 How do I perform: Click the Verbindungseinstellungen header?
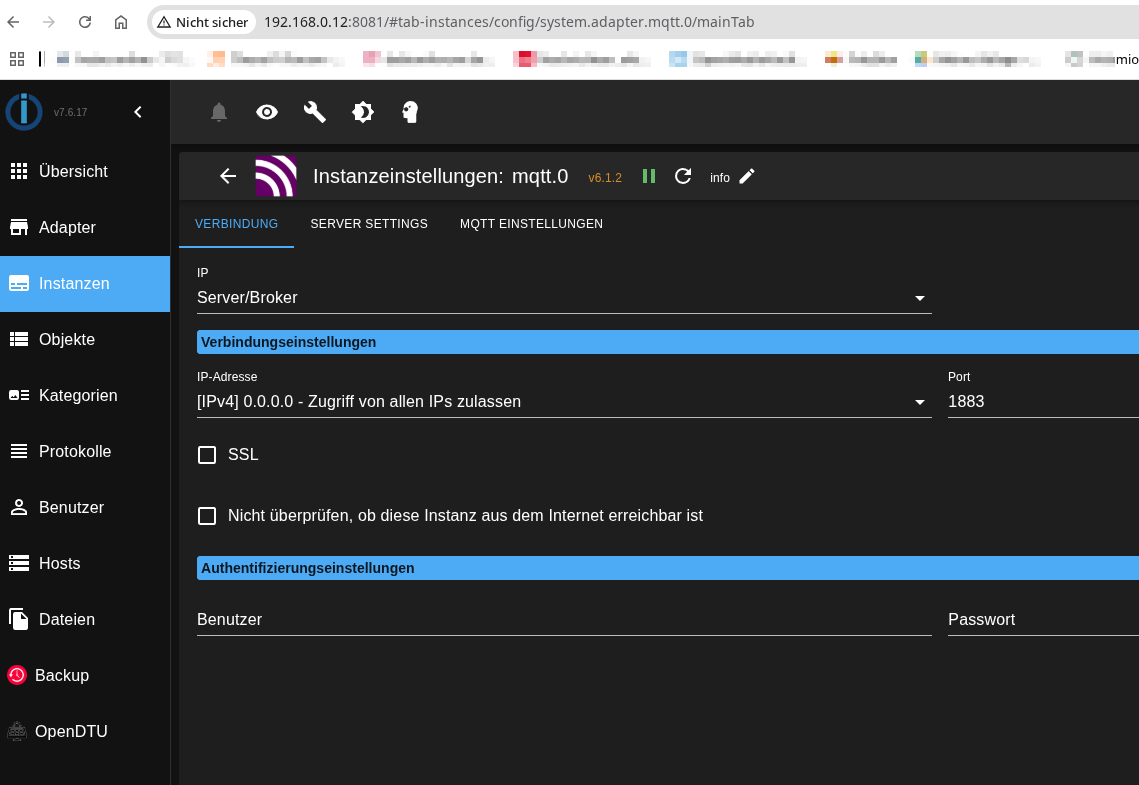pos(668,342)
